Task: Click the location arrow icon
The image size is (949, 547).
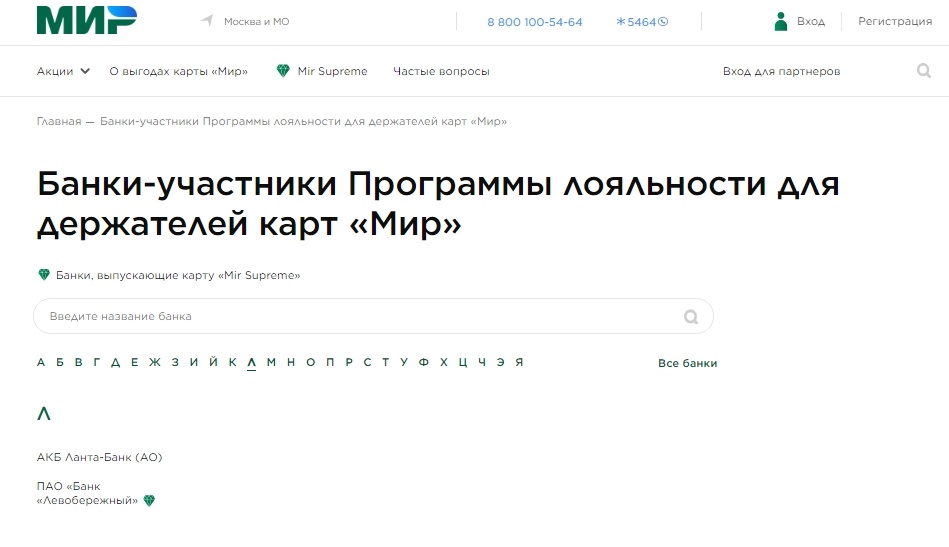Action: 207,21
